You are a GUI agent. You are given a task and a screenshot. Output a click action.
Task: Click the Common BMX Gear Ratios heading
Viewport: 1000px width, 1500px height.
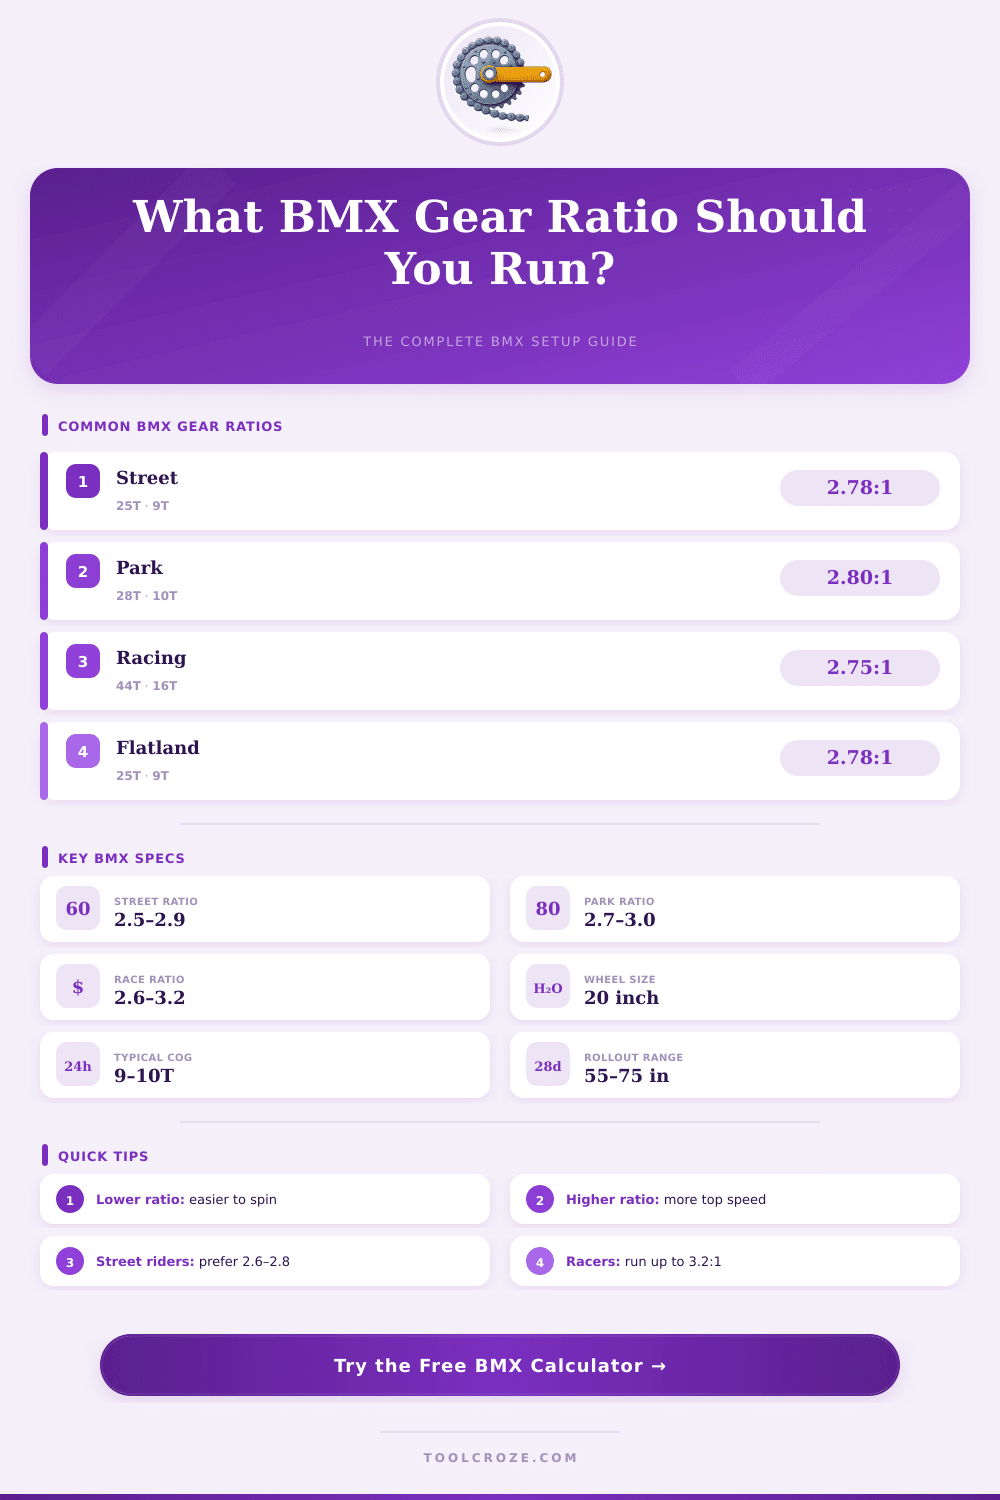pyautogui.click(x=170, y=426)
